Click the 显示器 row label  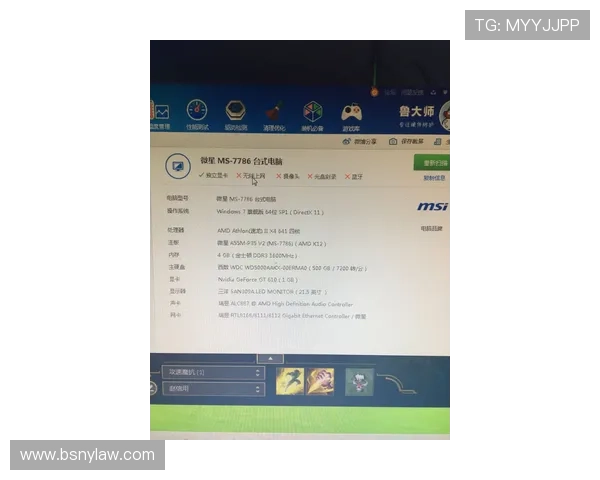pyautogui.click(x=178, y=291)
